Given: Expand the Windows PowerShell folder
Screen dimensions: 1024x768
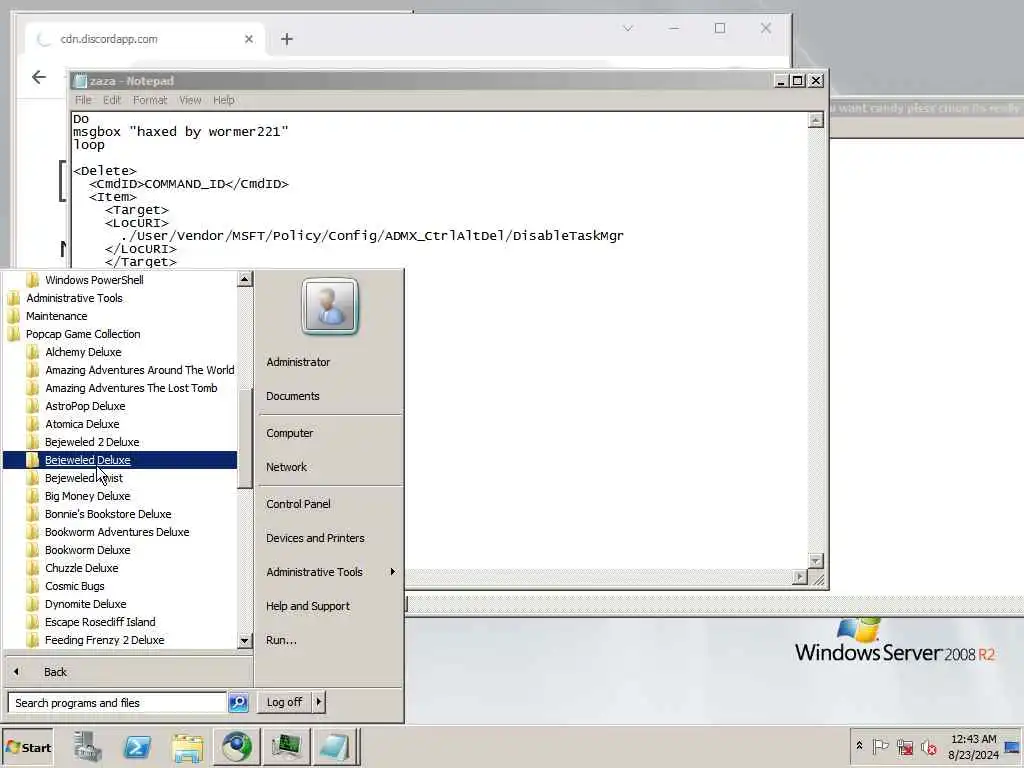Looking at the screenshot, I should [94, 280].
